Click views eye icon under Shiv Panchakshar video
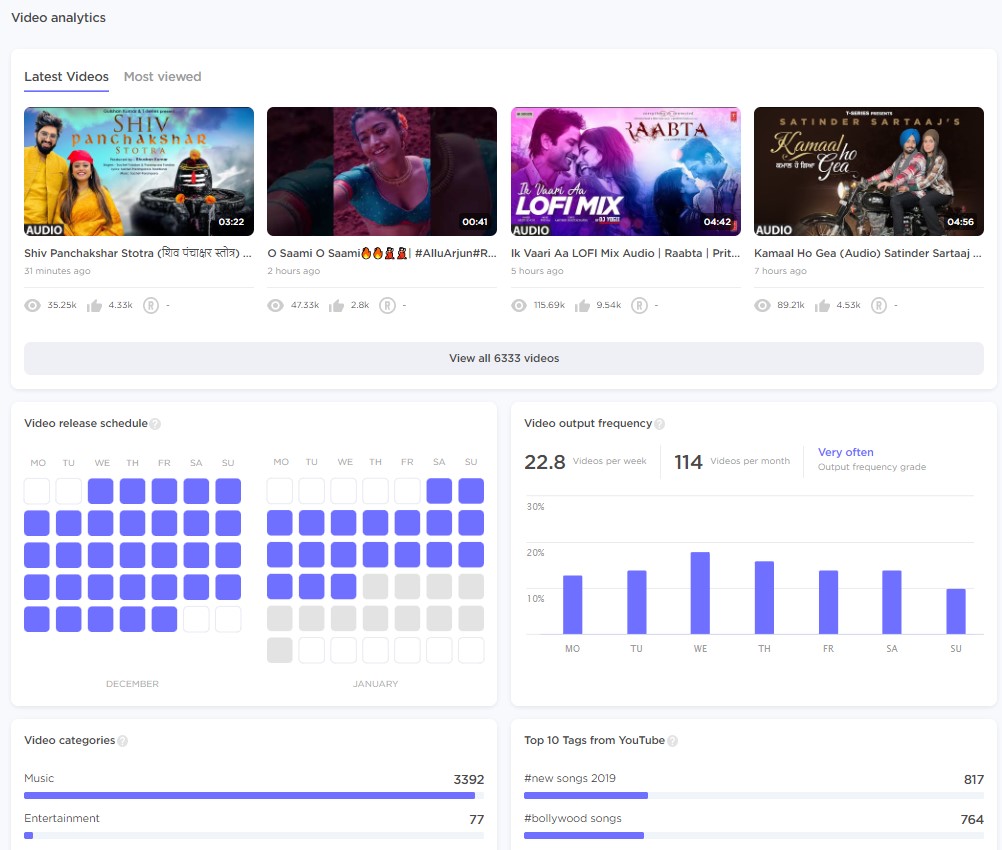The height and width of the screenshot is (850, 1002). (x=32, y=306)
